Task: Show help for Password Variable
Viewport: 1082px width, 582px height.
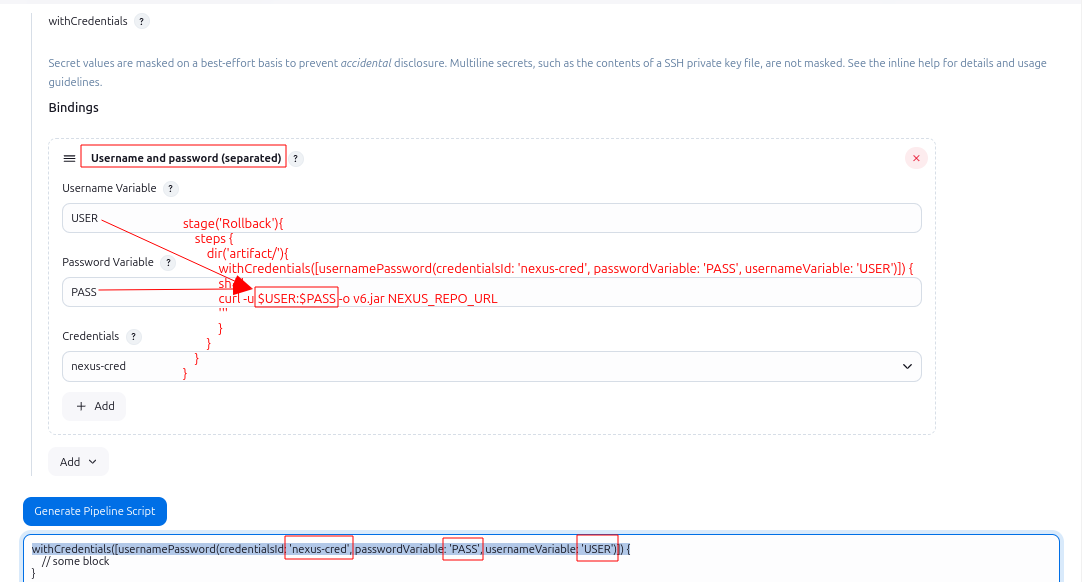Action: coord(168,262)
